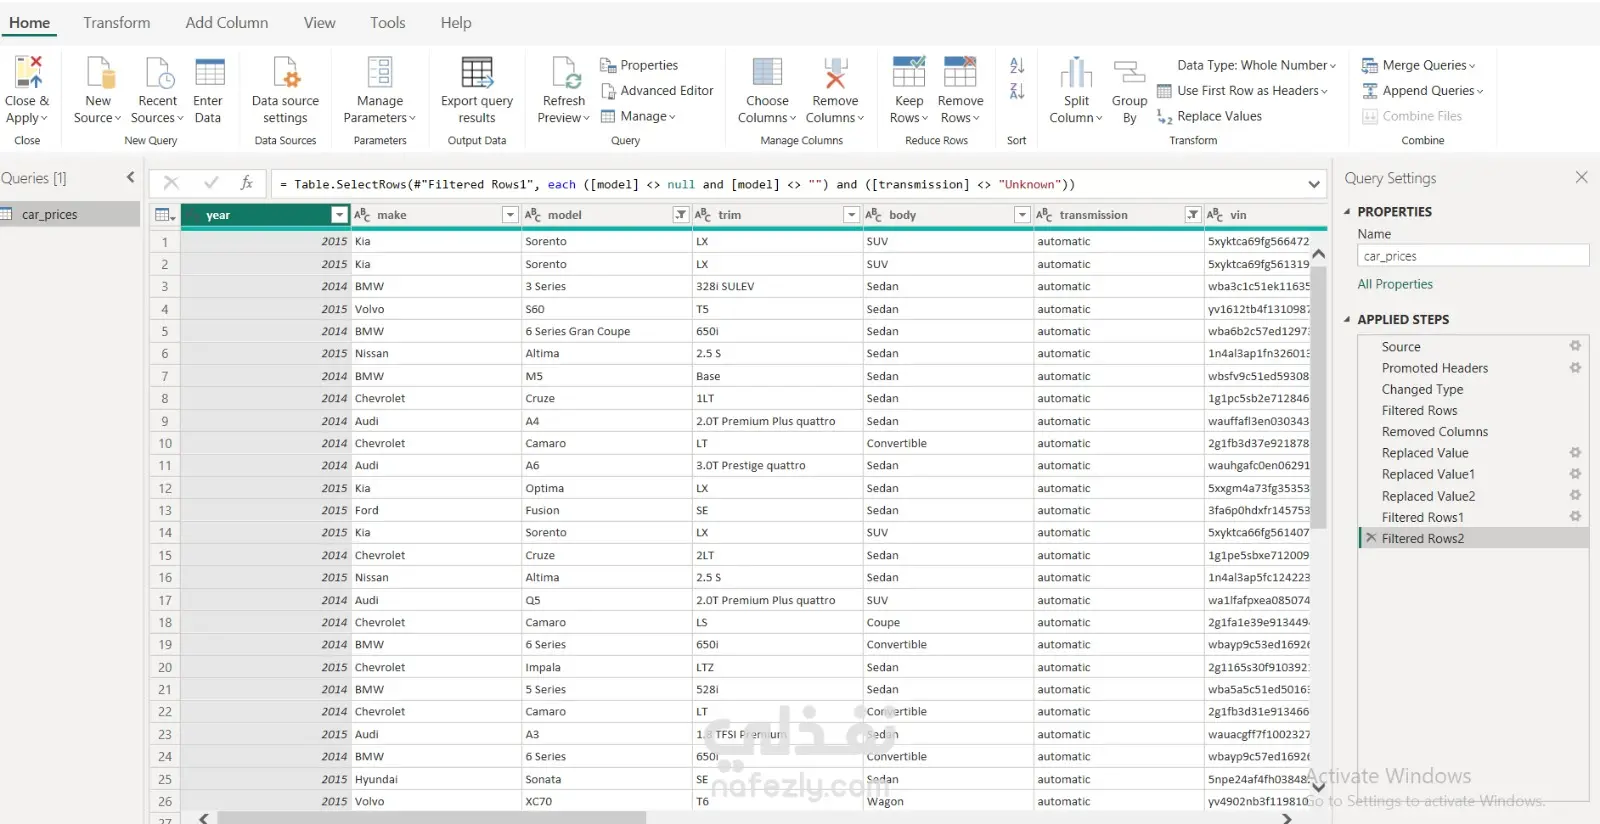
Task: Sort ascending with the A-Z icon
Action: [1017, 66]
